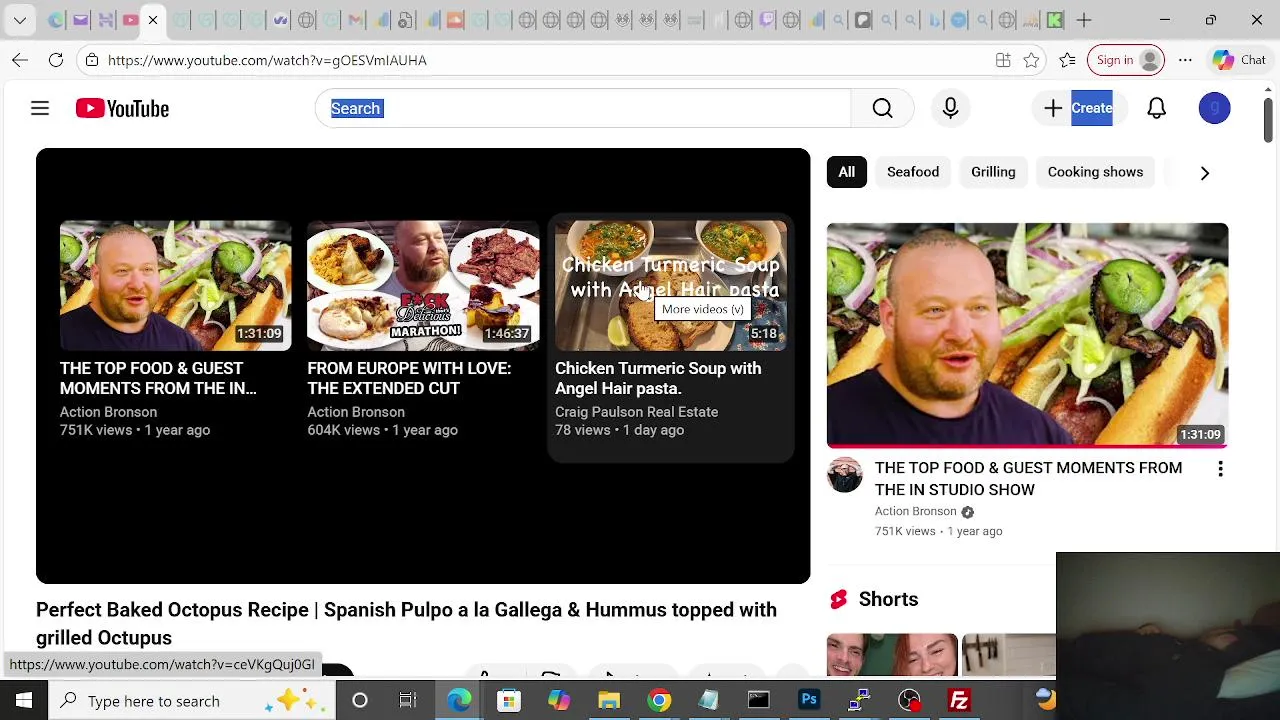Open the account avatar menu

click(1214, 108)
